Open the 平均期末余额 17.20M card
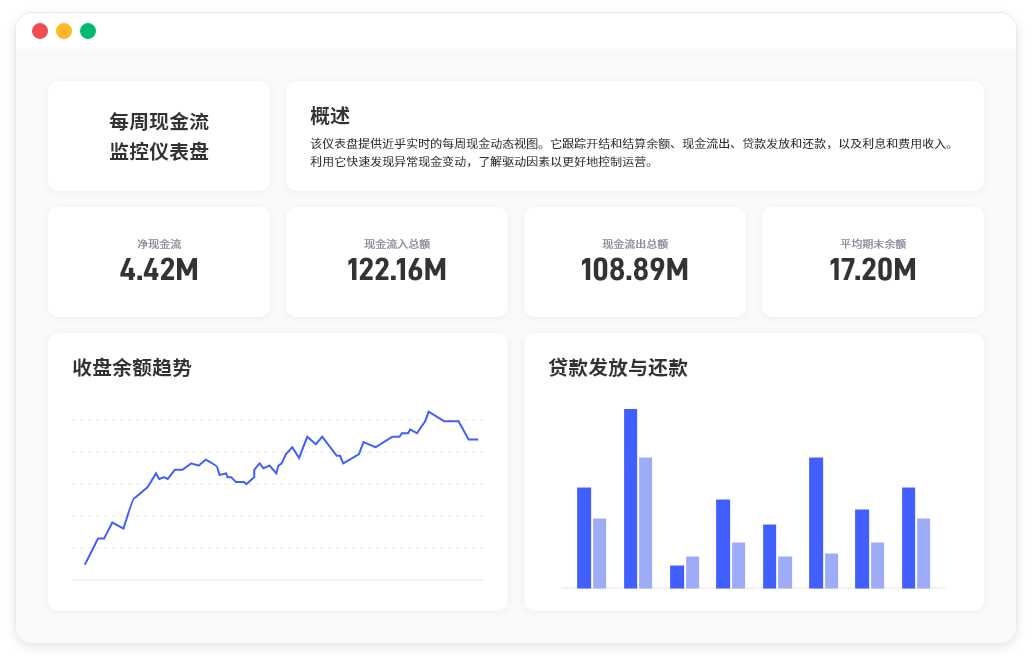 pos(873,262)
